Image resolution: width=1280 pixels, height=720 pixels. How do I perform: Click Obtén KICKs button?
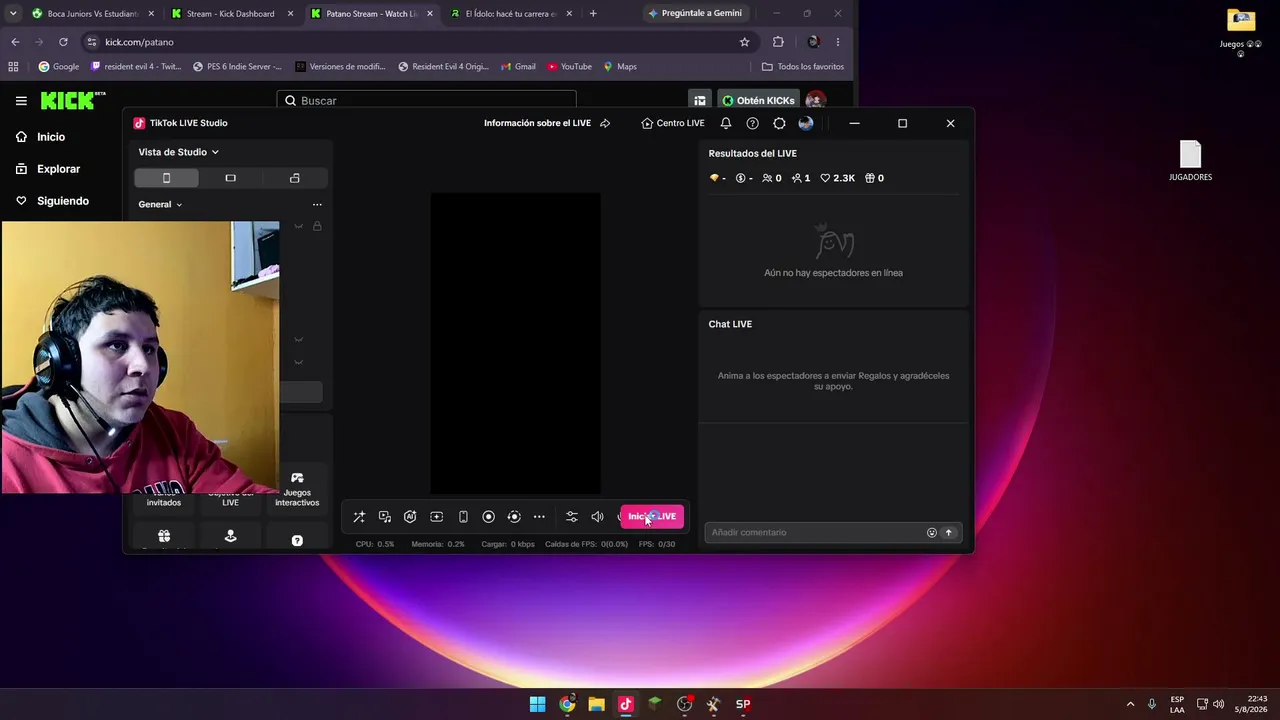tap(759, 101)
